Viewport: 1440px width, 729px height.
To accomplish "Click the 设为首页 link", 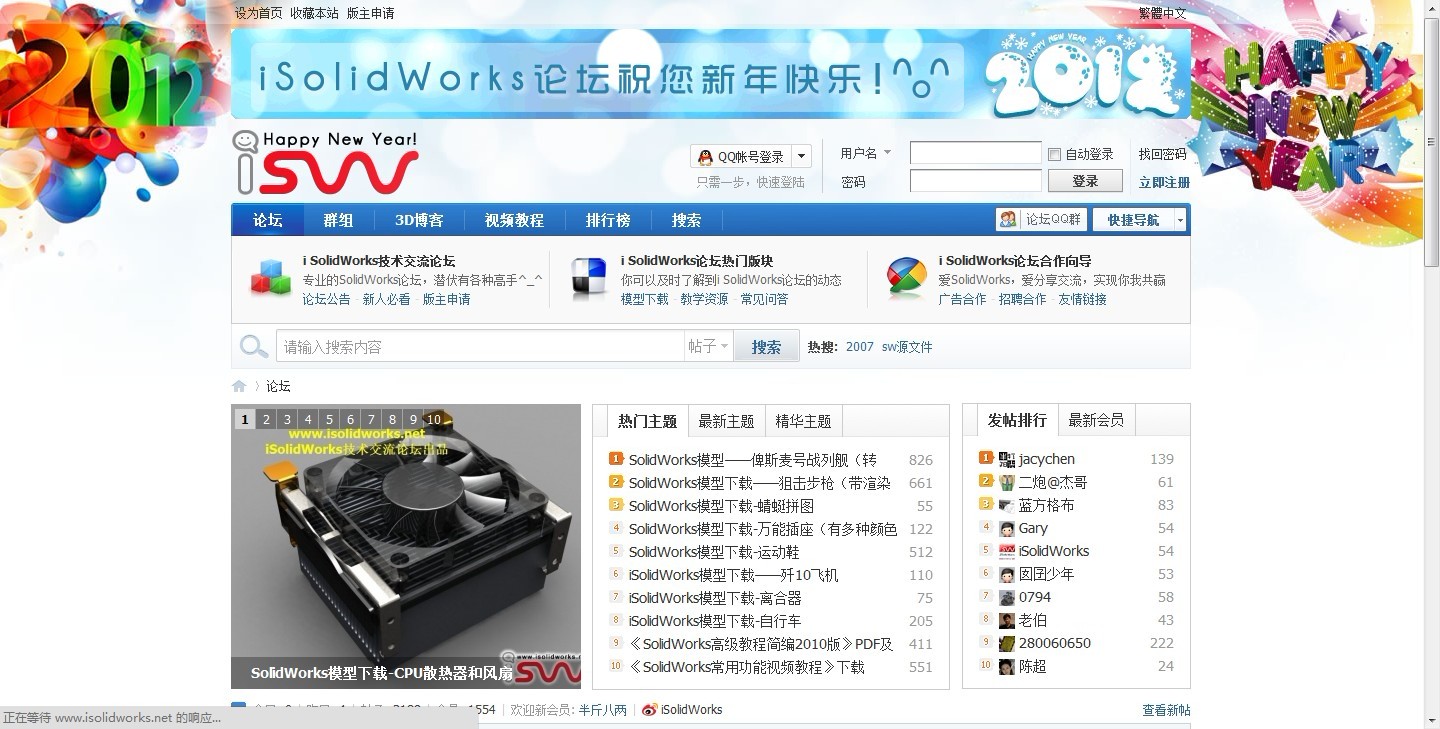I will pos(259,13).
